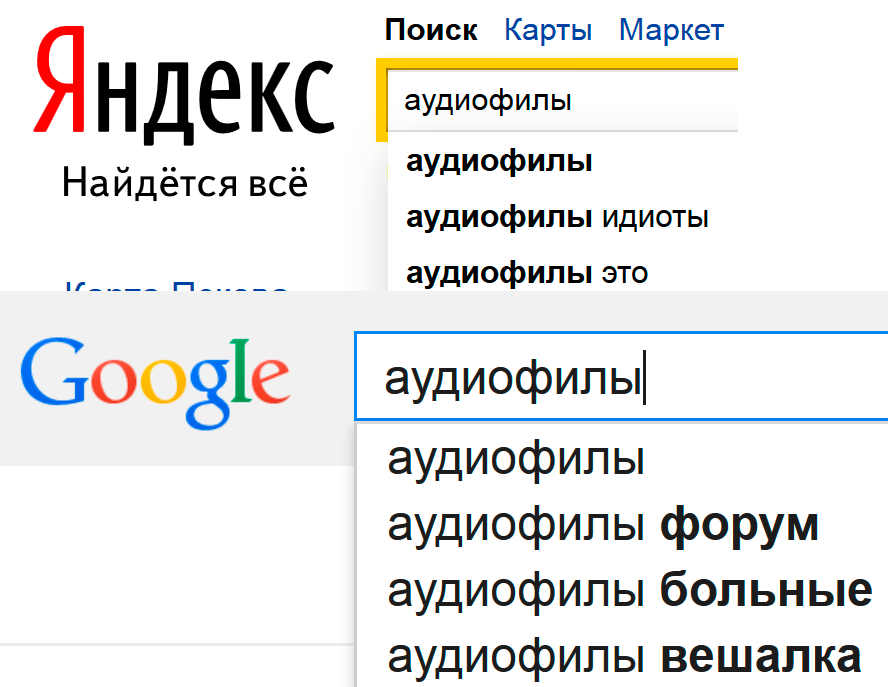
Task: Click the "Найдётся всё" slogan text
Action: click(185, 184)
